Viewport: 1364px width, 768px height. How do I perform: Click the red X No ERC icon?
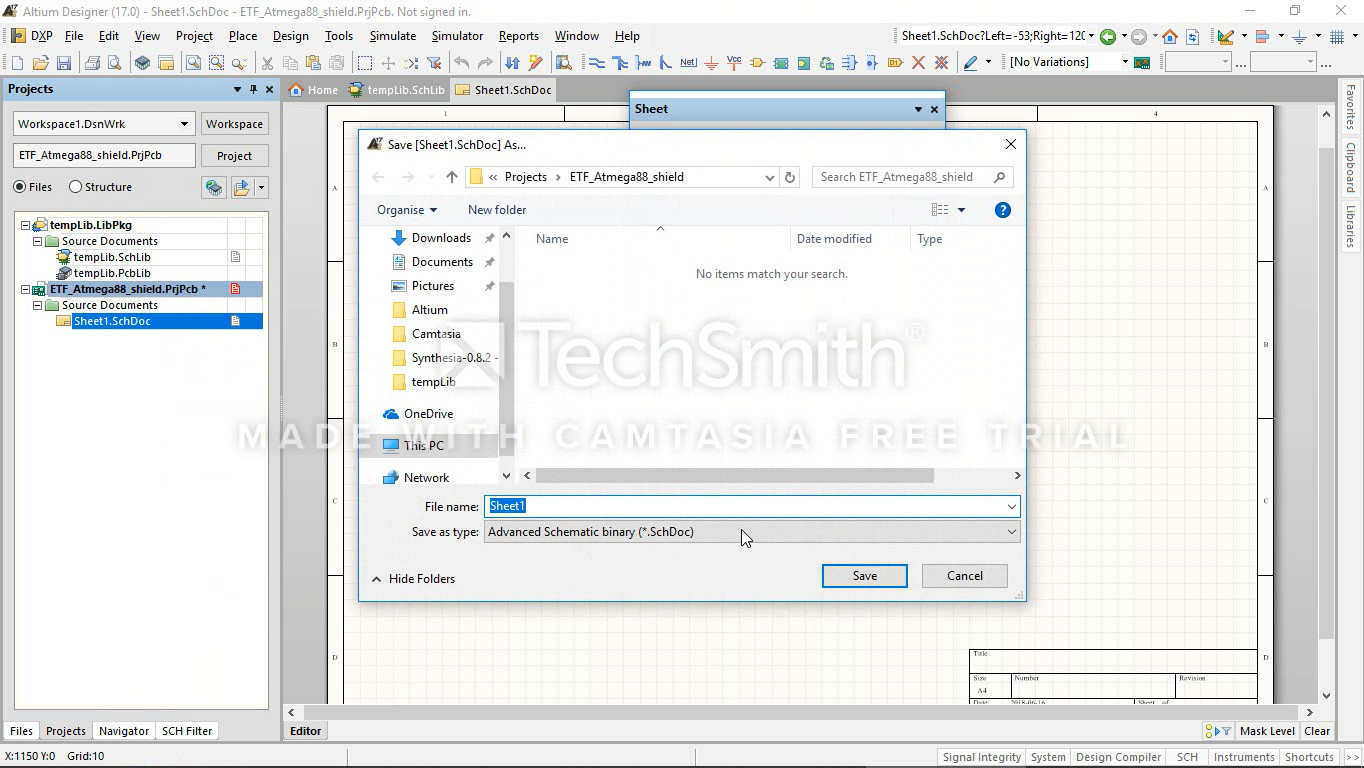918,63
